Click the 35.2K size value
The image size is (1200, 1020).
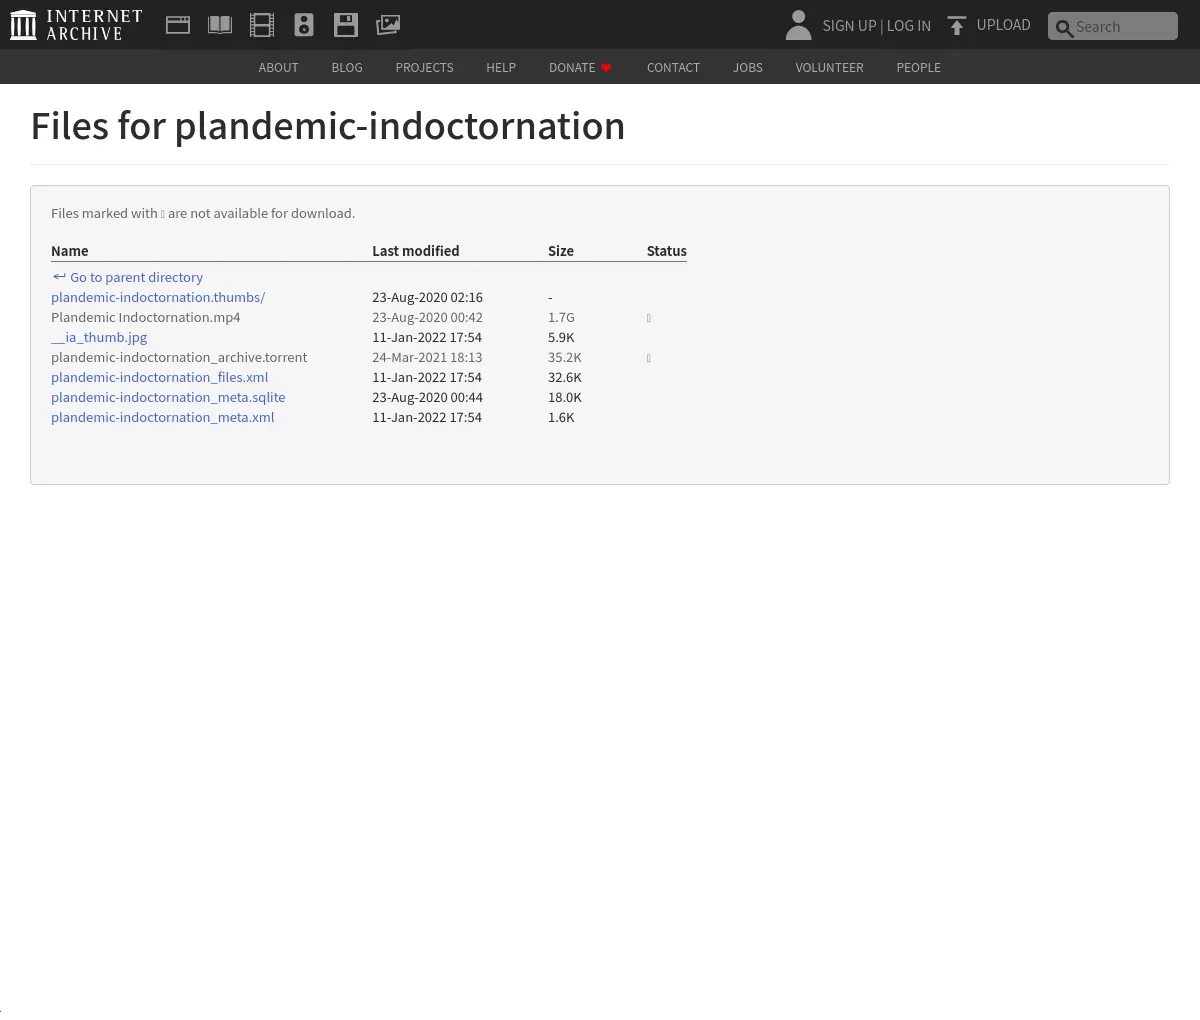(565, 357)
